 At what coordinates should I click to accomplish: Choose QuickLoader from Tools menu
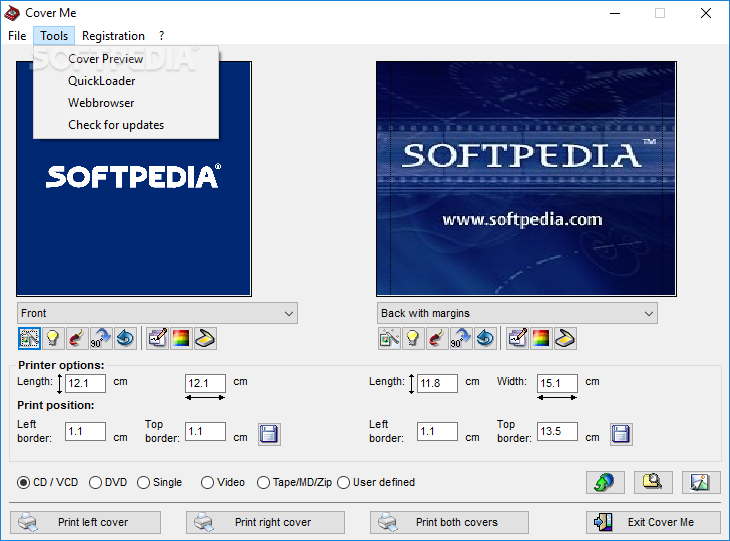pyautogui.click(x=126, y=81)
